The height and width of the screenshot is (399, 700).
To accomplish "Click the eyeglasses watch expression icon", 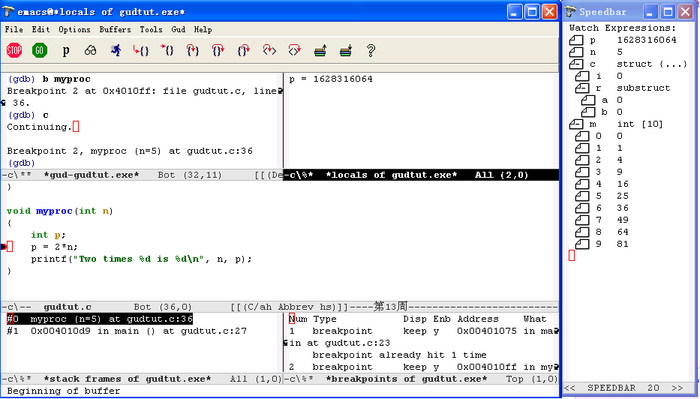I will (90, 50).
